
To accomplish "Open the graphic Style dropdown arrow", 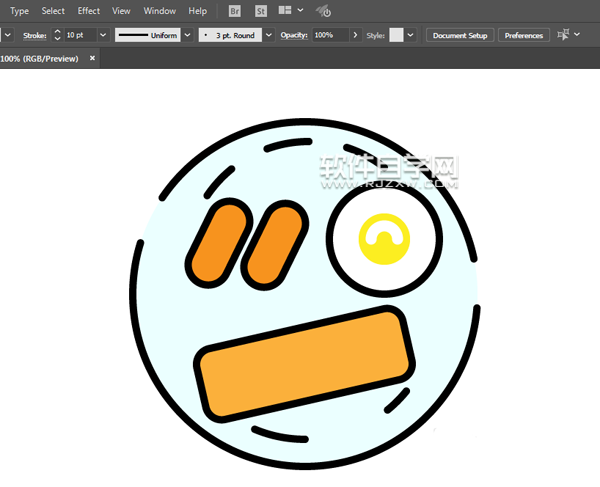I will (x=411, y=35).
